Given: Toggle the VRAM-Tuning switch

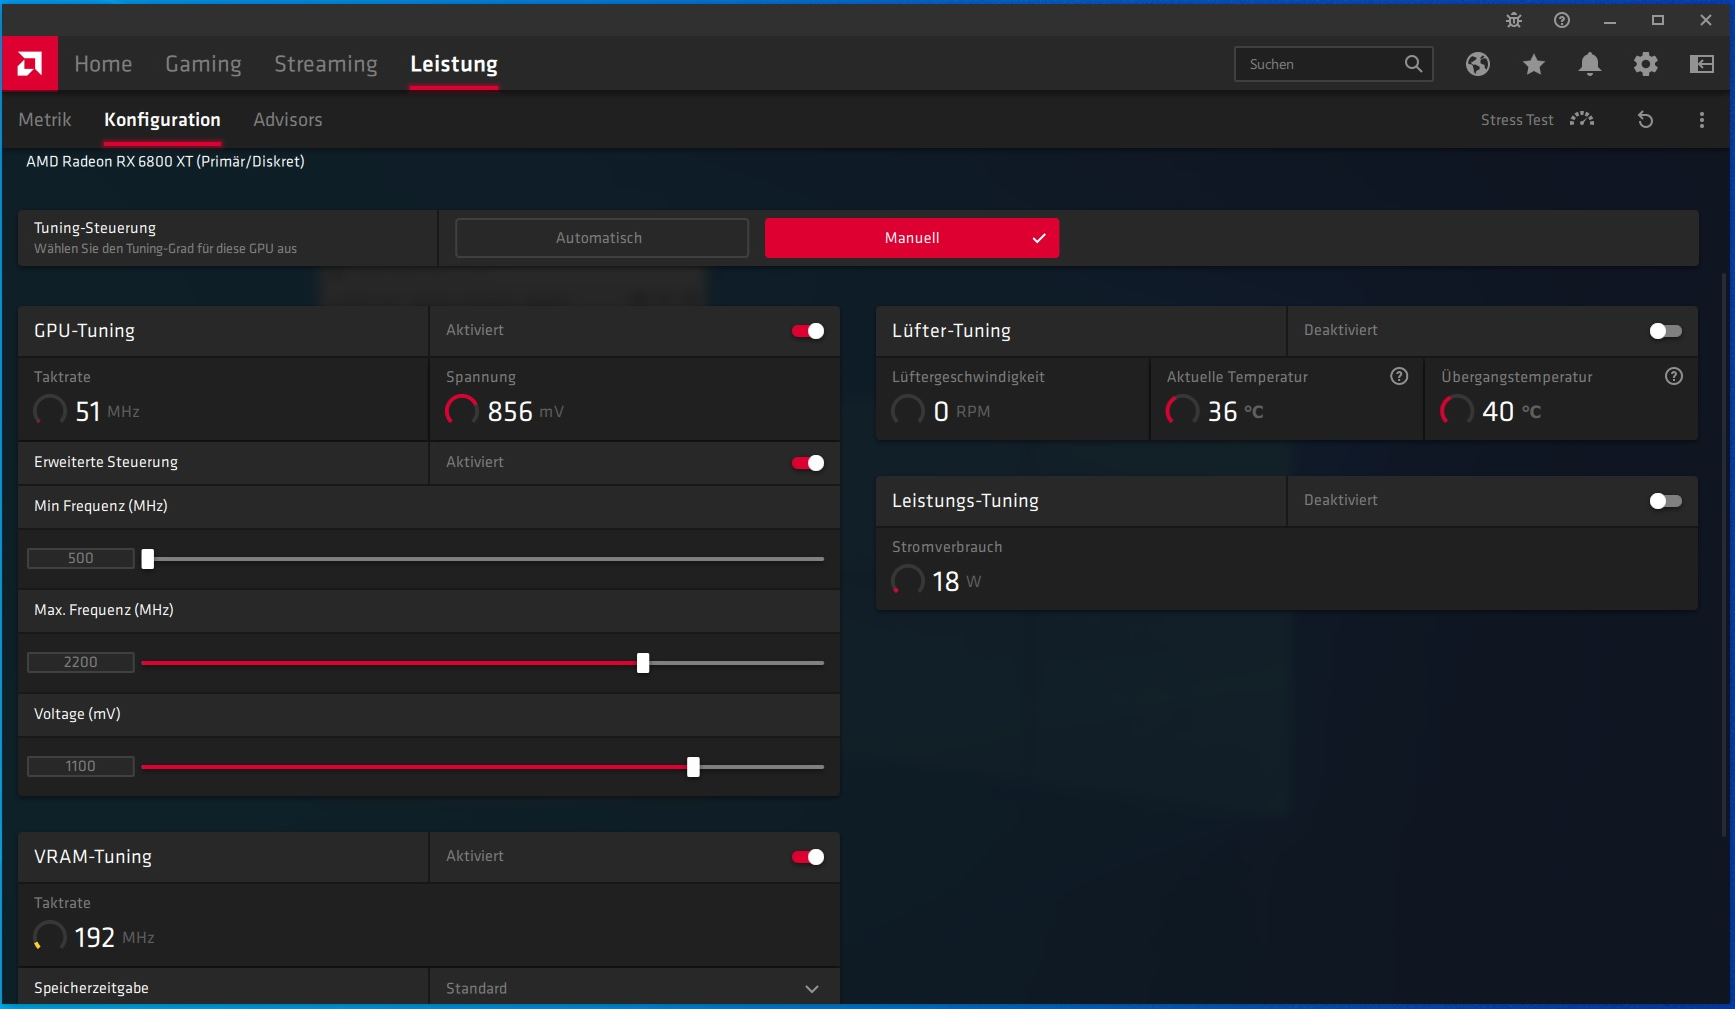Looking at the screenshot, I should [x=808, y=857].
